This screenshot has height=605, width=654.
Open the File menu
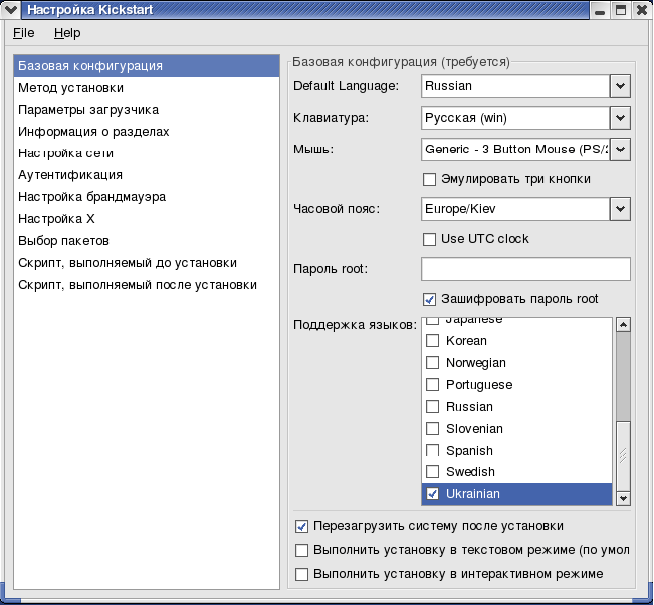[23, 33]
